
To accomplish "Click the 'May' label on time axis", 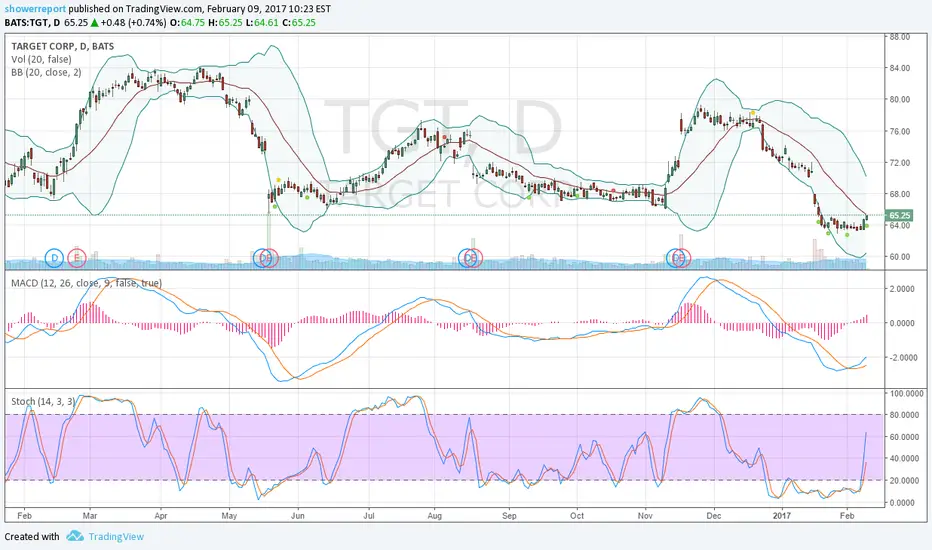I will click(x=229, y=516).
